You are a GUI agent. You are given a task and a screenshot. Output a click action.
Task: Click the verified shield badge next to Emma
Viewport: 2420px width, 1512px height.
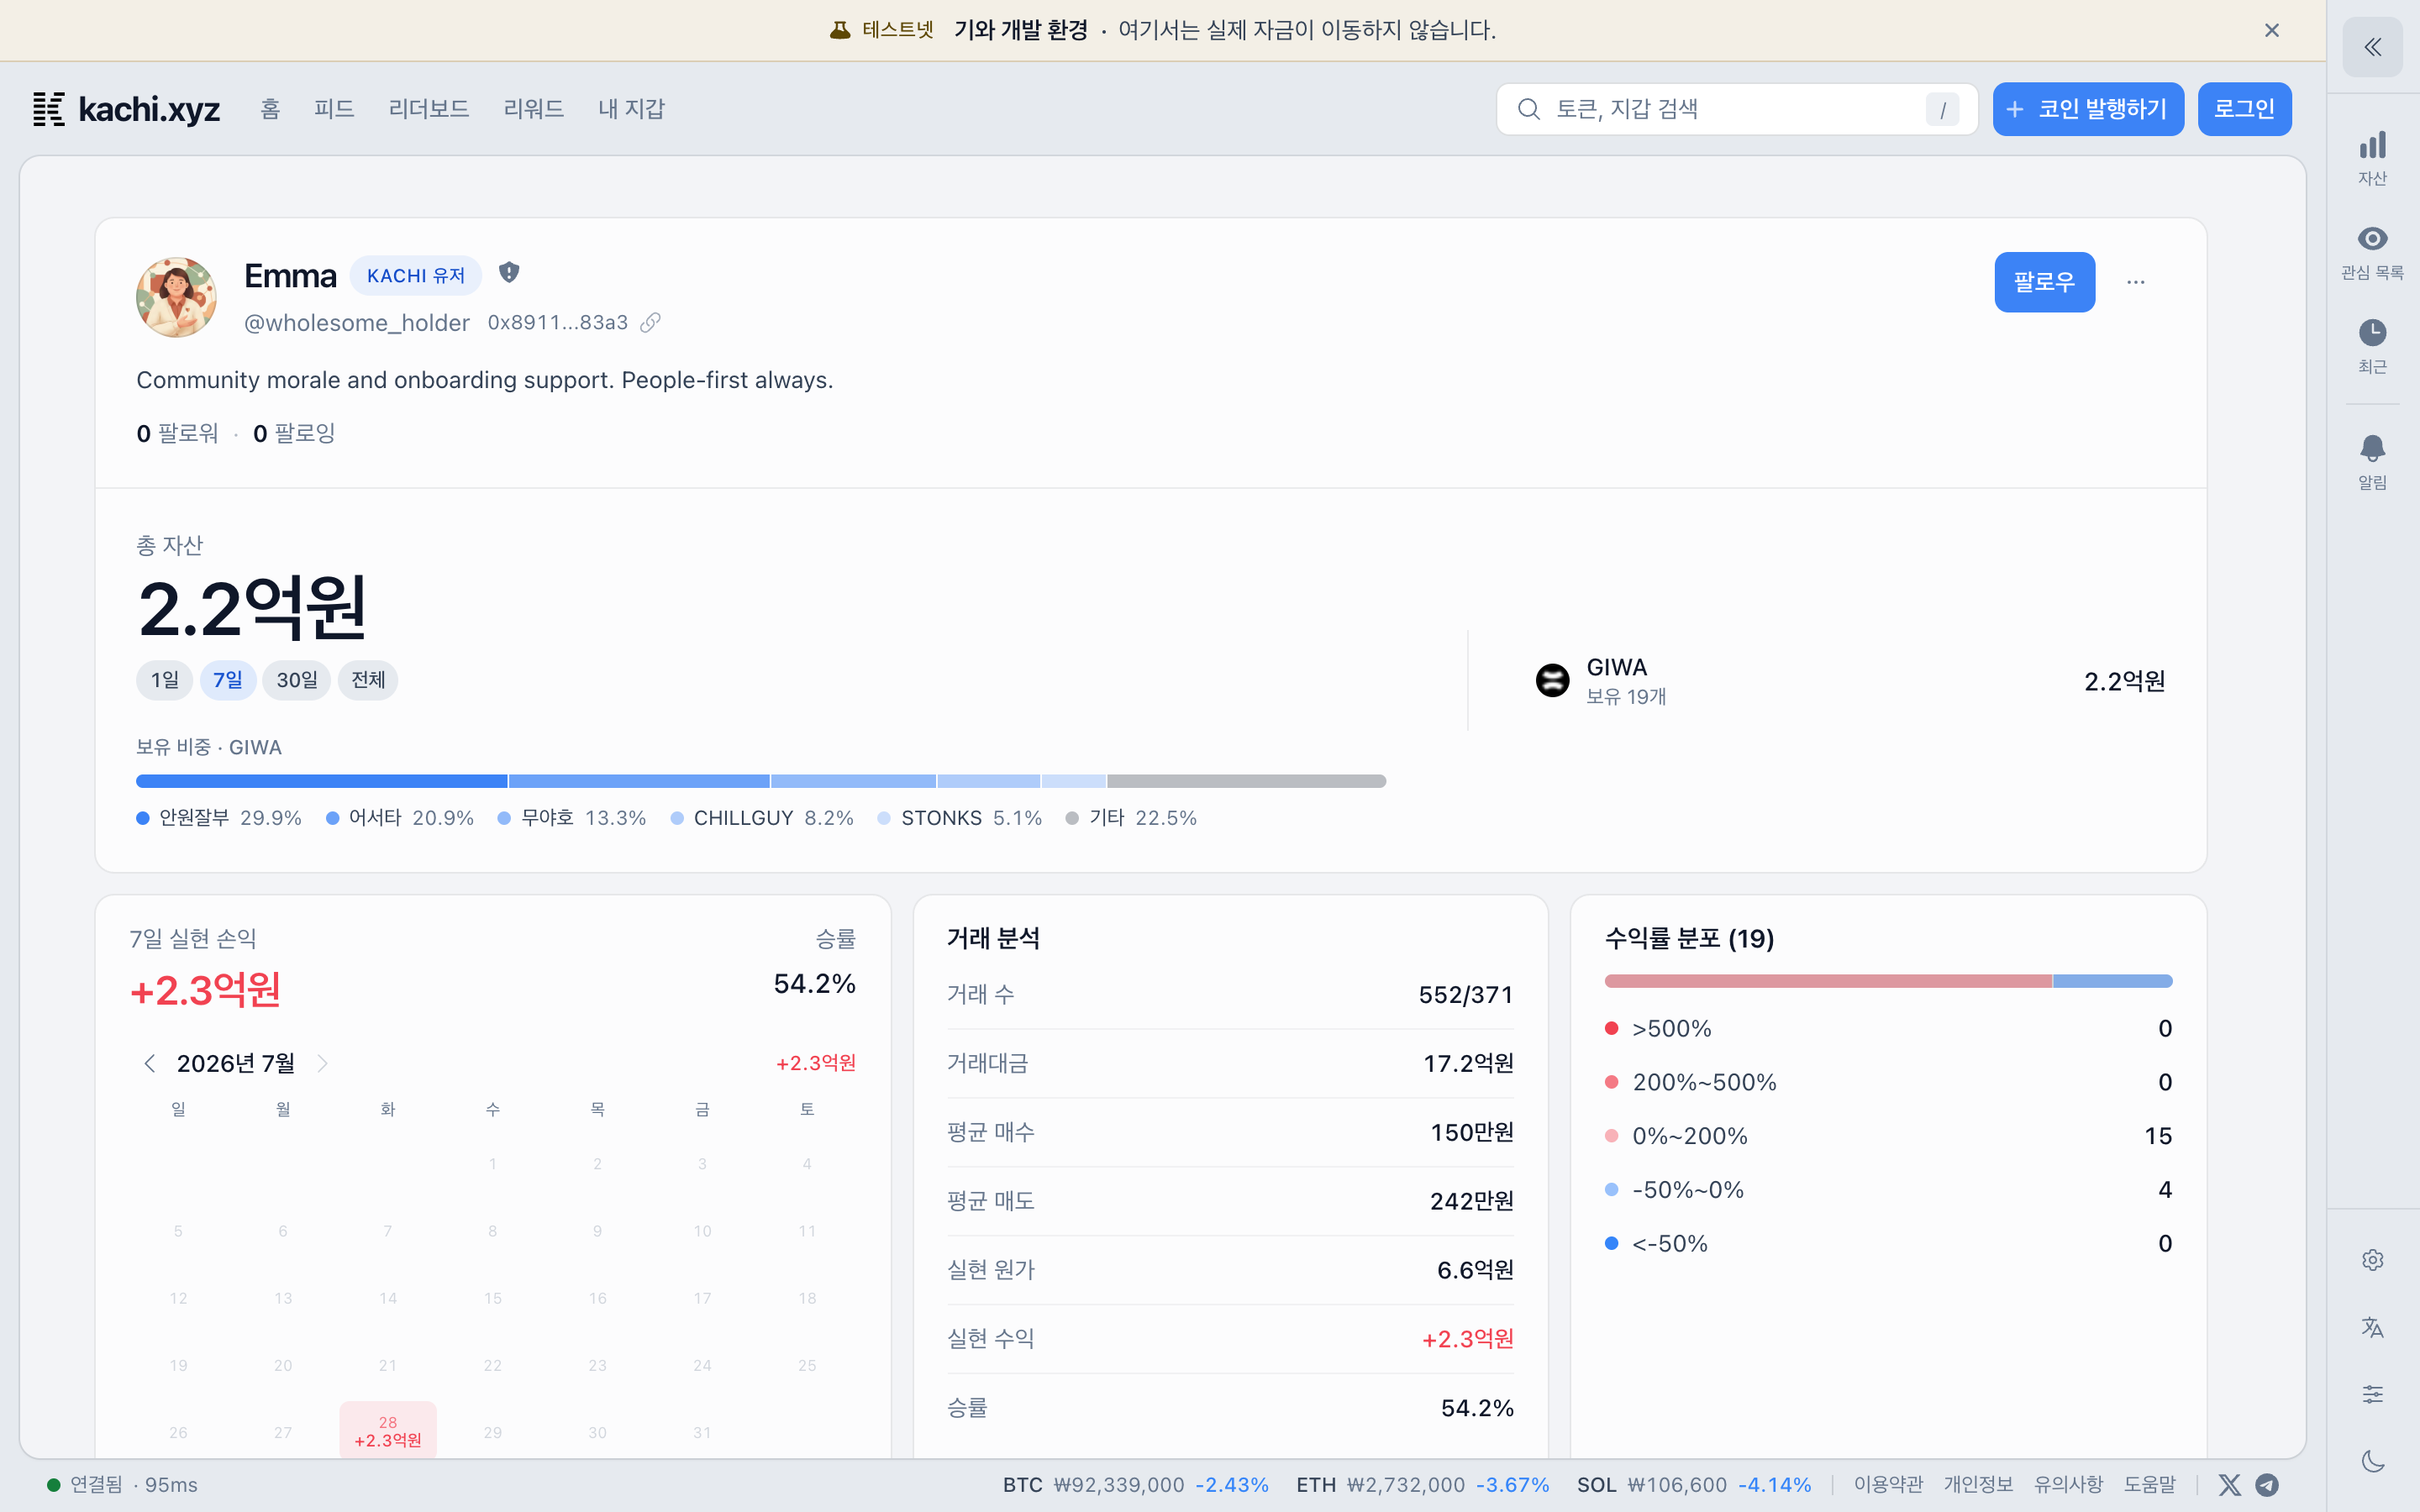pos(509,272)
